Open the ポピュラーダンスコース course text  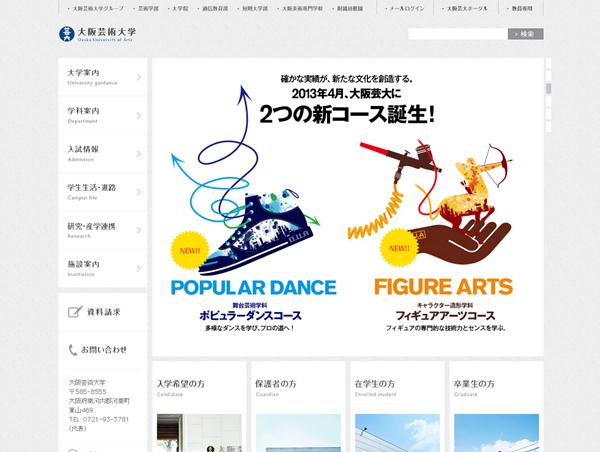[251, 316]
